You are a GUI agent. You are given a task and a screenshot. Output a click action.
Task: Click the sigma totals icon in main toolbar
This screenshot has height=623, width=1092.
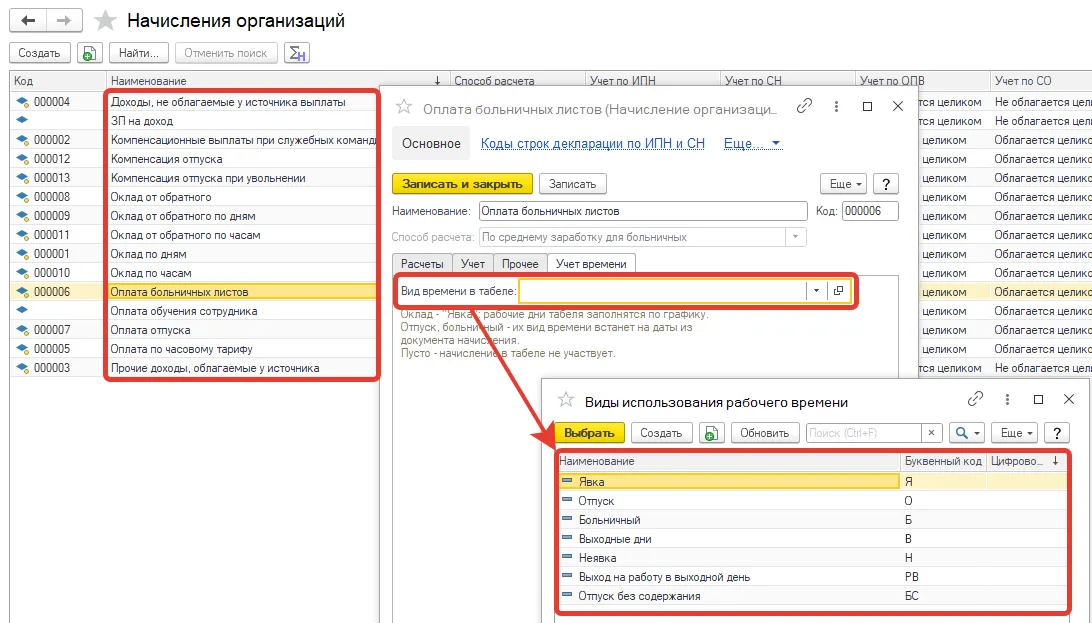(297, 53)
